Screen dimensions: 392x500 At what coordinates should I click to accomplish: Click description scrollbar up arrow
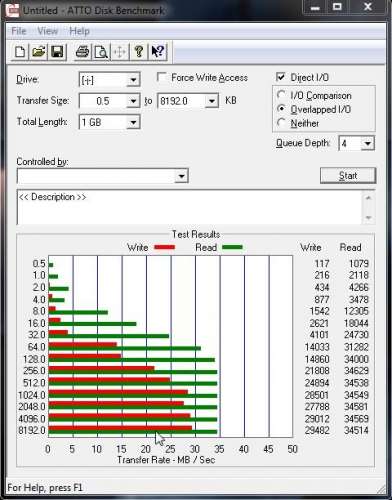(x=368, y=198)
